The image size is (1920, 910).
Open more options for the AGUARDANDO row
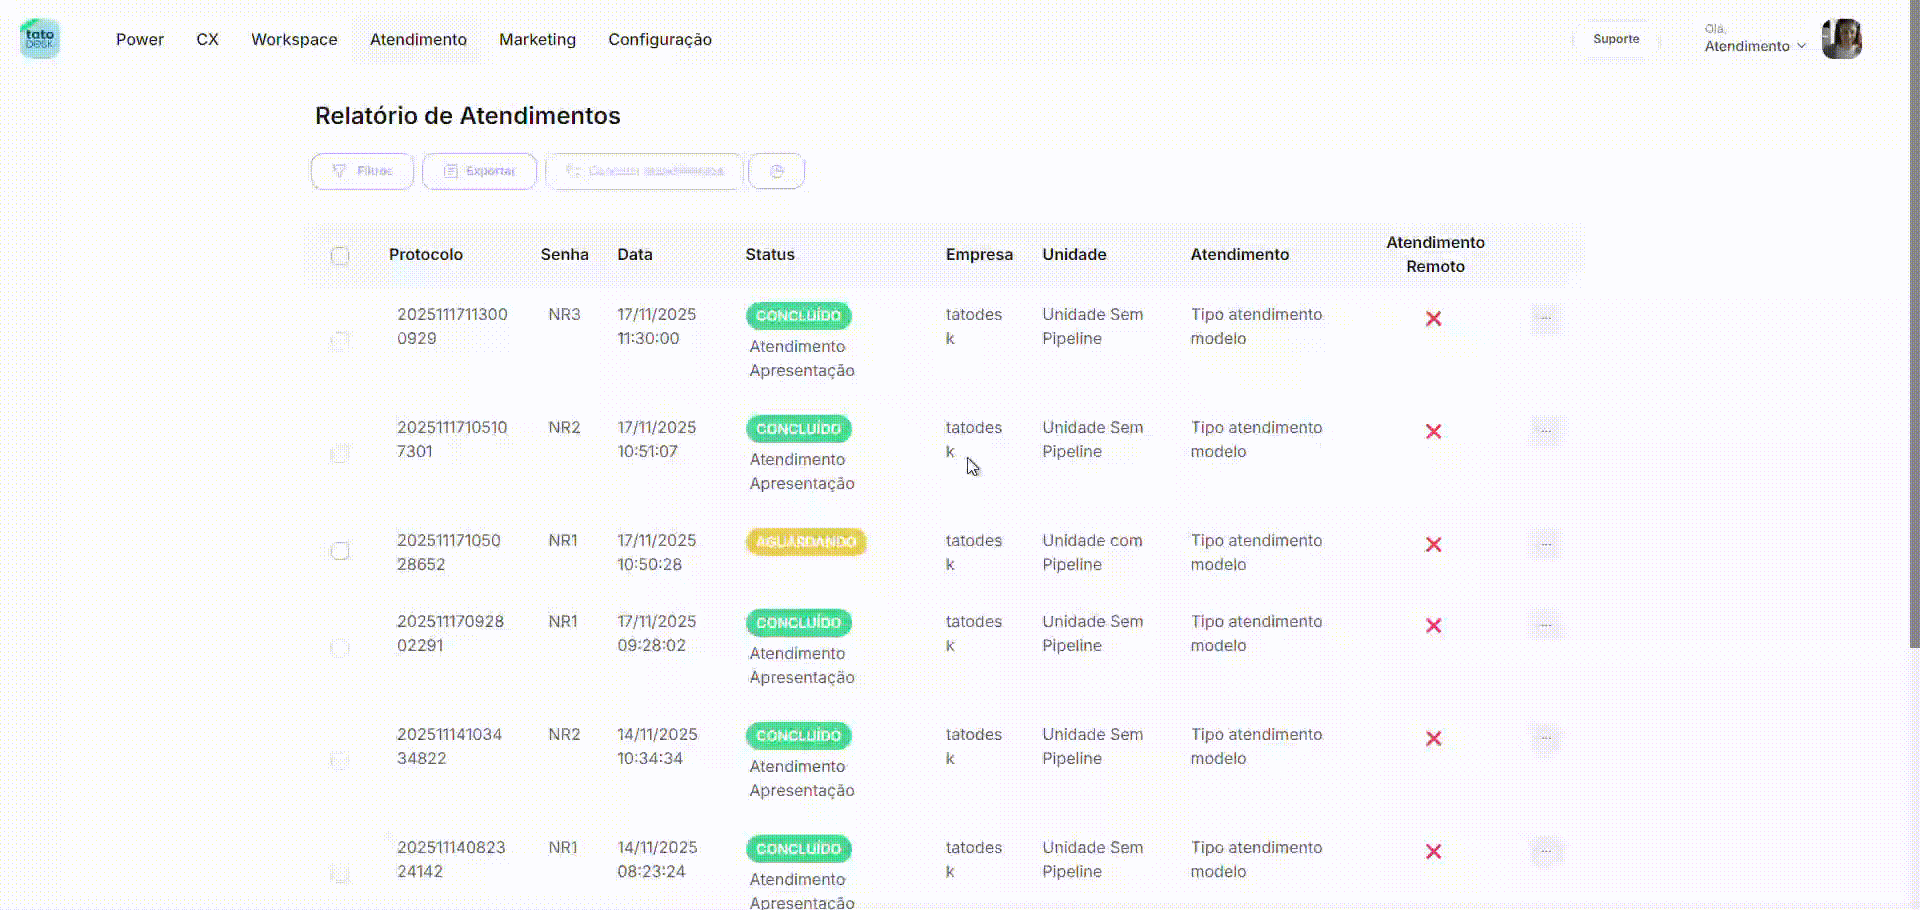coord(1545,545)
